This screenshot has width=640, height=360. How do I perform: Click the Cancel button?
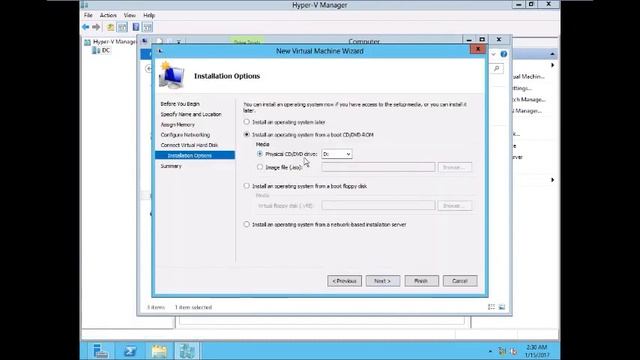(x=460, y=281)
